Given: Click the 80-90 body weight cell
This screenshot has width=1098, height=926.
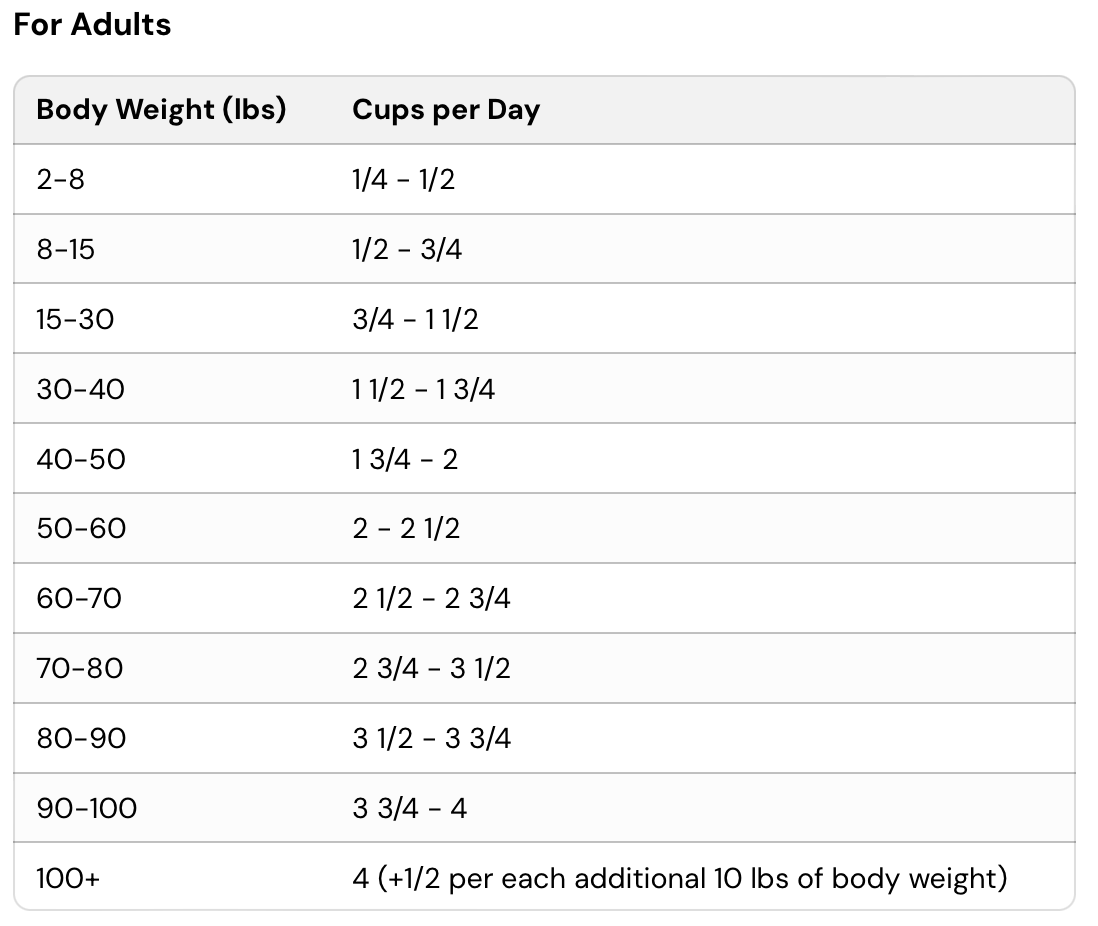Looking at the screenshot, I should [x=81, y=738].
